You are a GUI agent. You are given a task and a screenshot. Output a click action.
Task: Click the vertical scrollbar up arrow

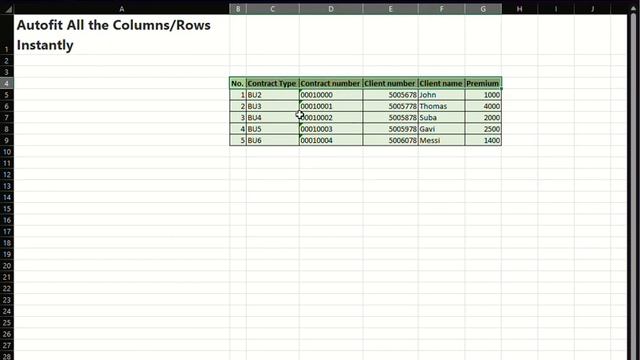pos(633,9)
